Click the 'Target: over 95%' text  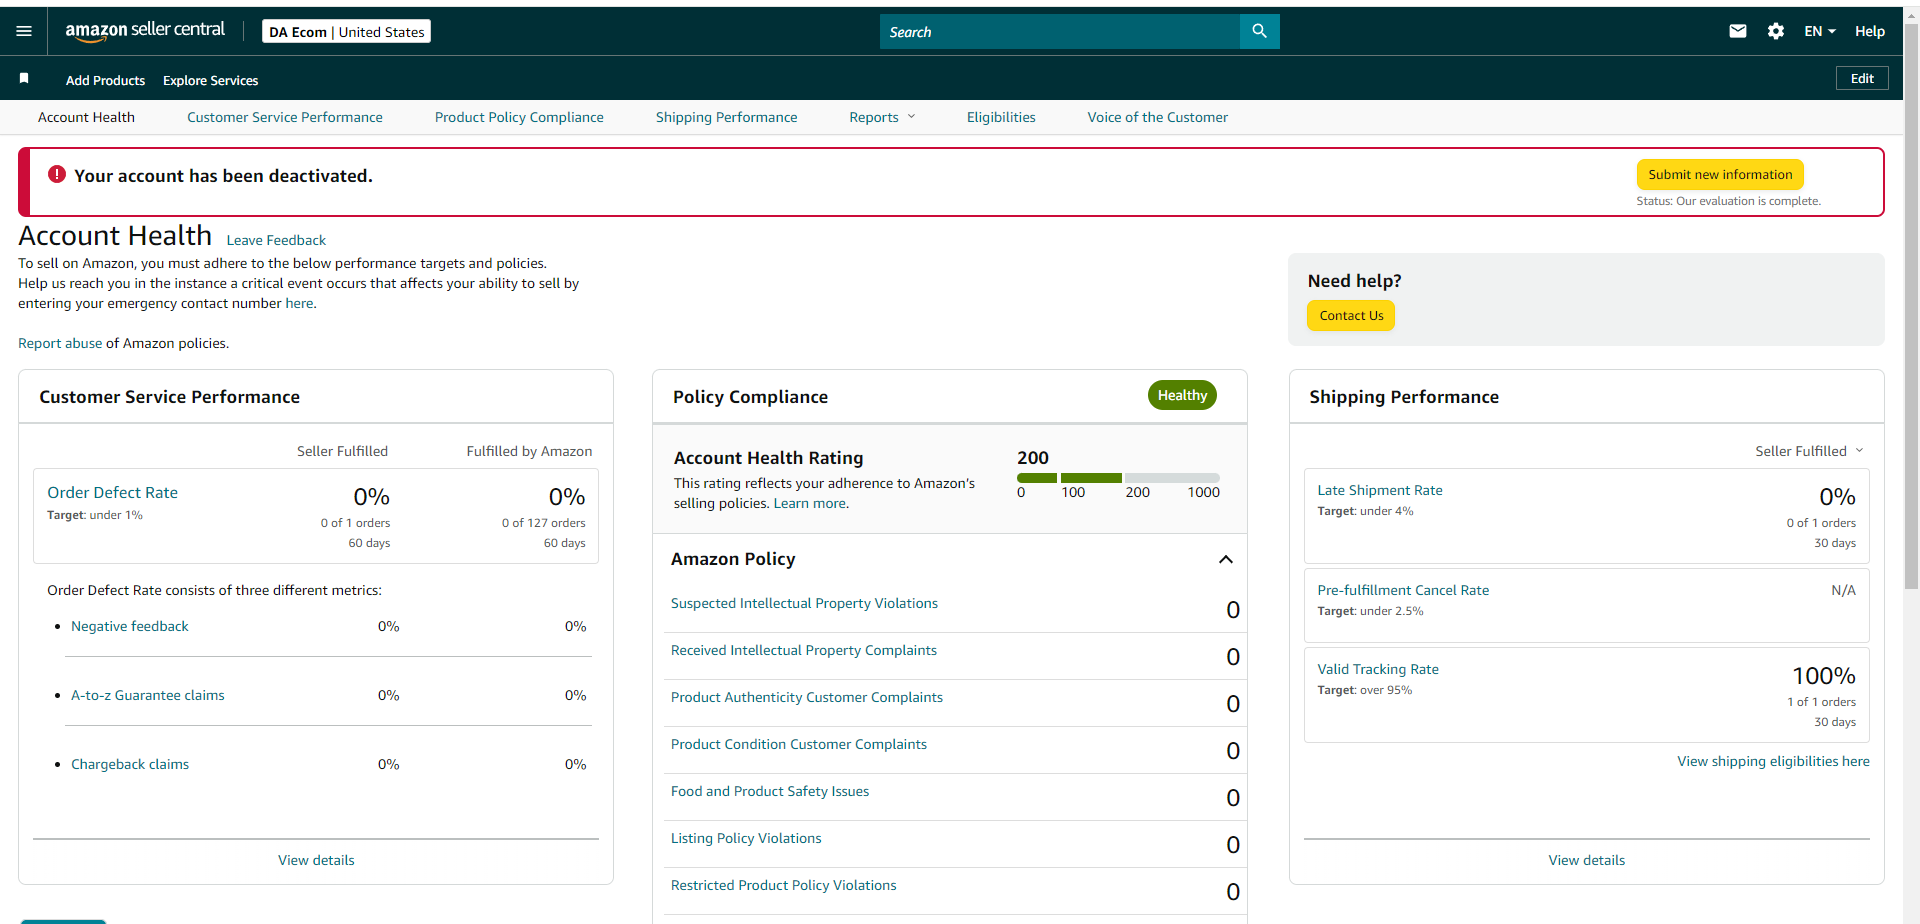tap(1364, 690)
